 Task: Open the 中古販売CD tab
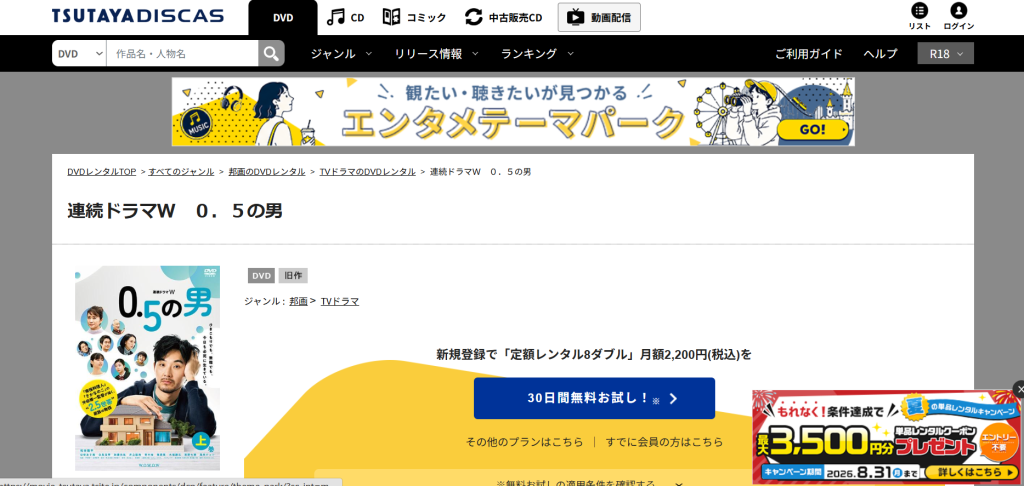[x=503, y=18]
